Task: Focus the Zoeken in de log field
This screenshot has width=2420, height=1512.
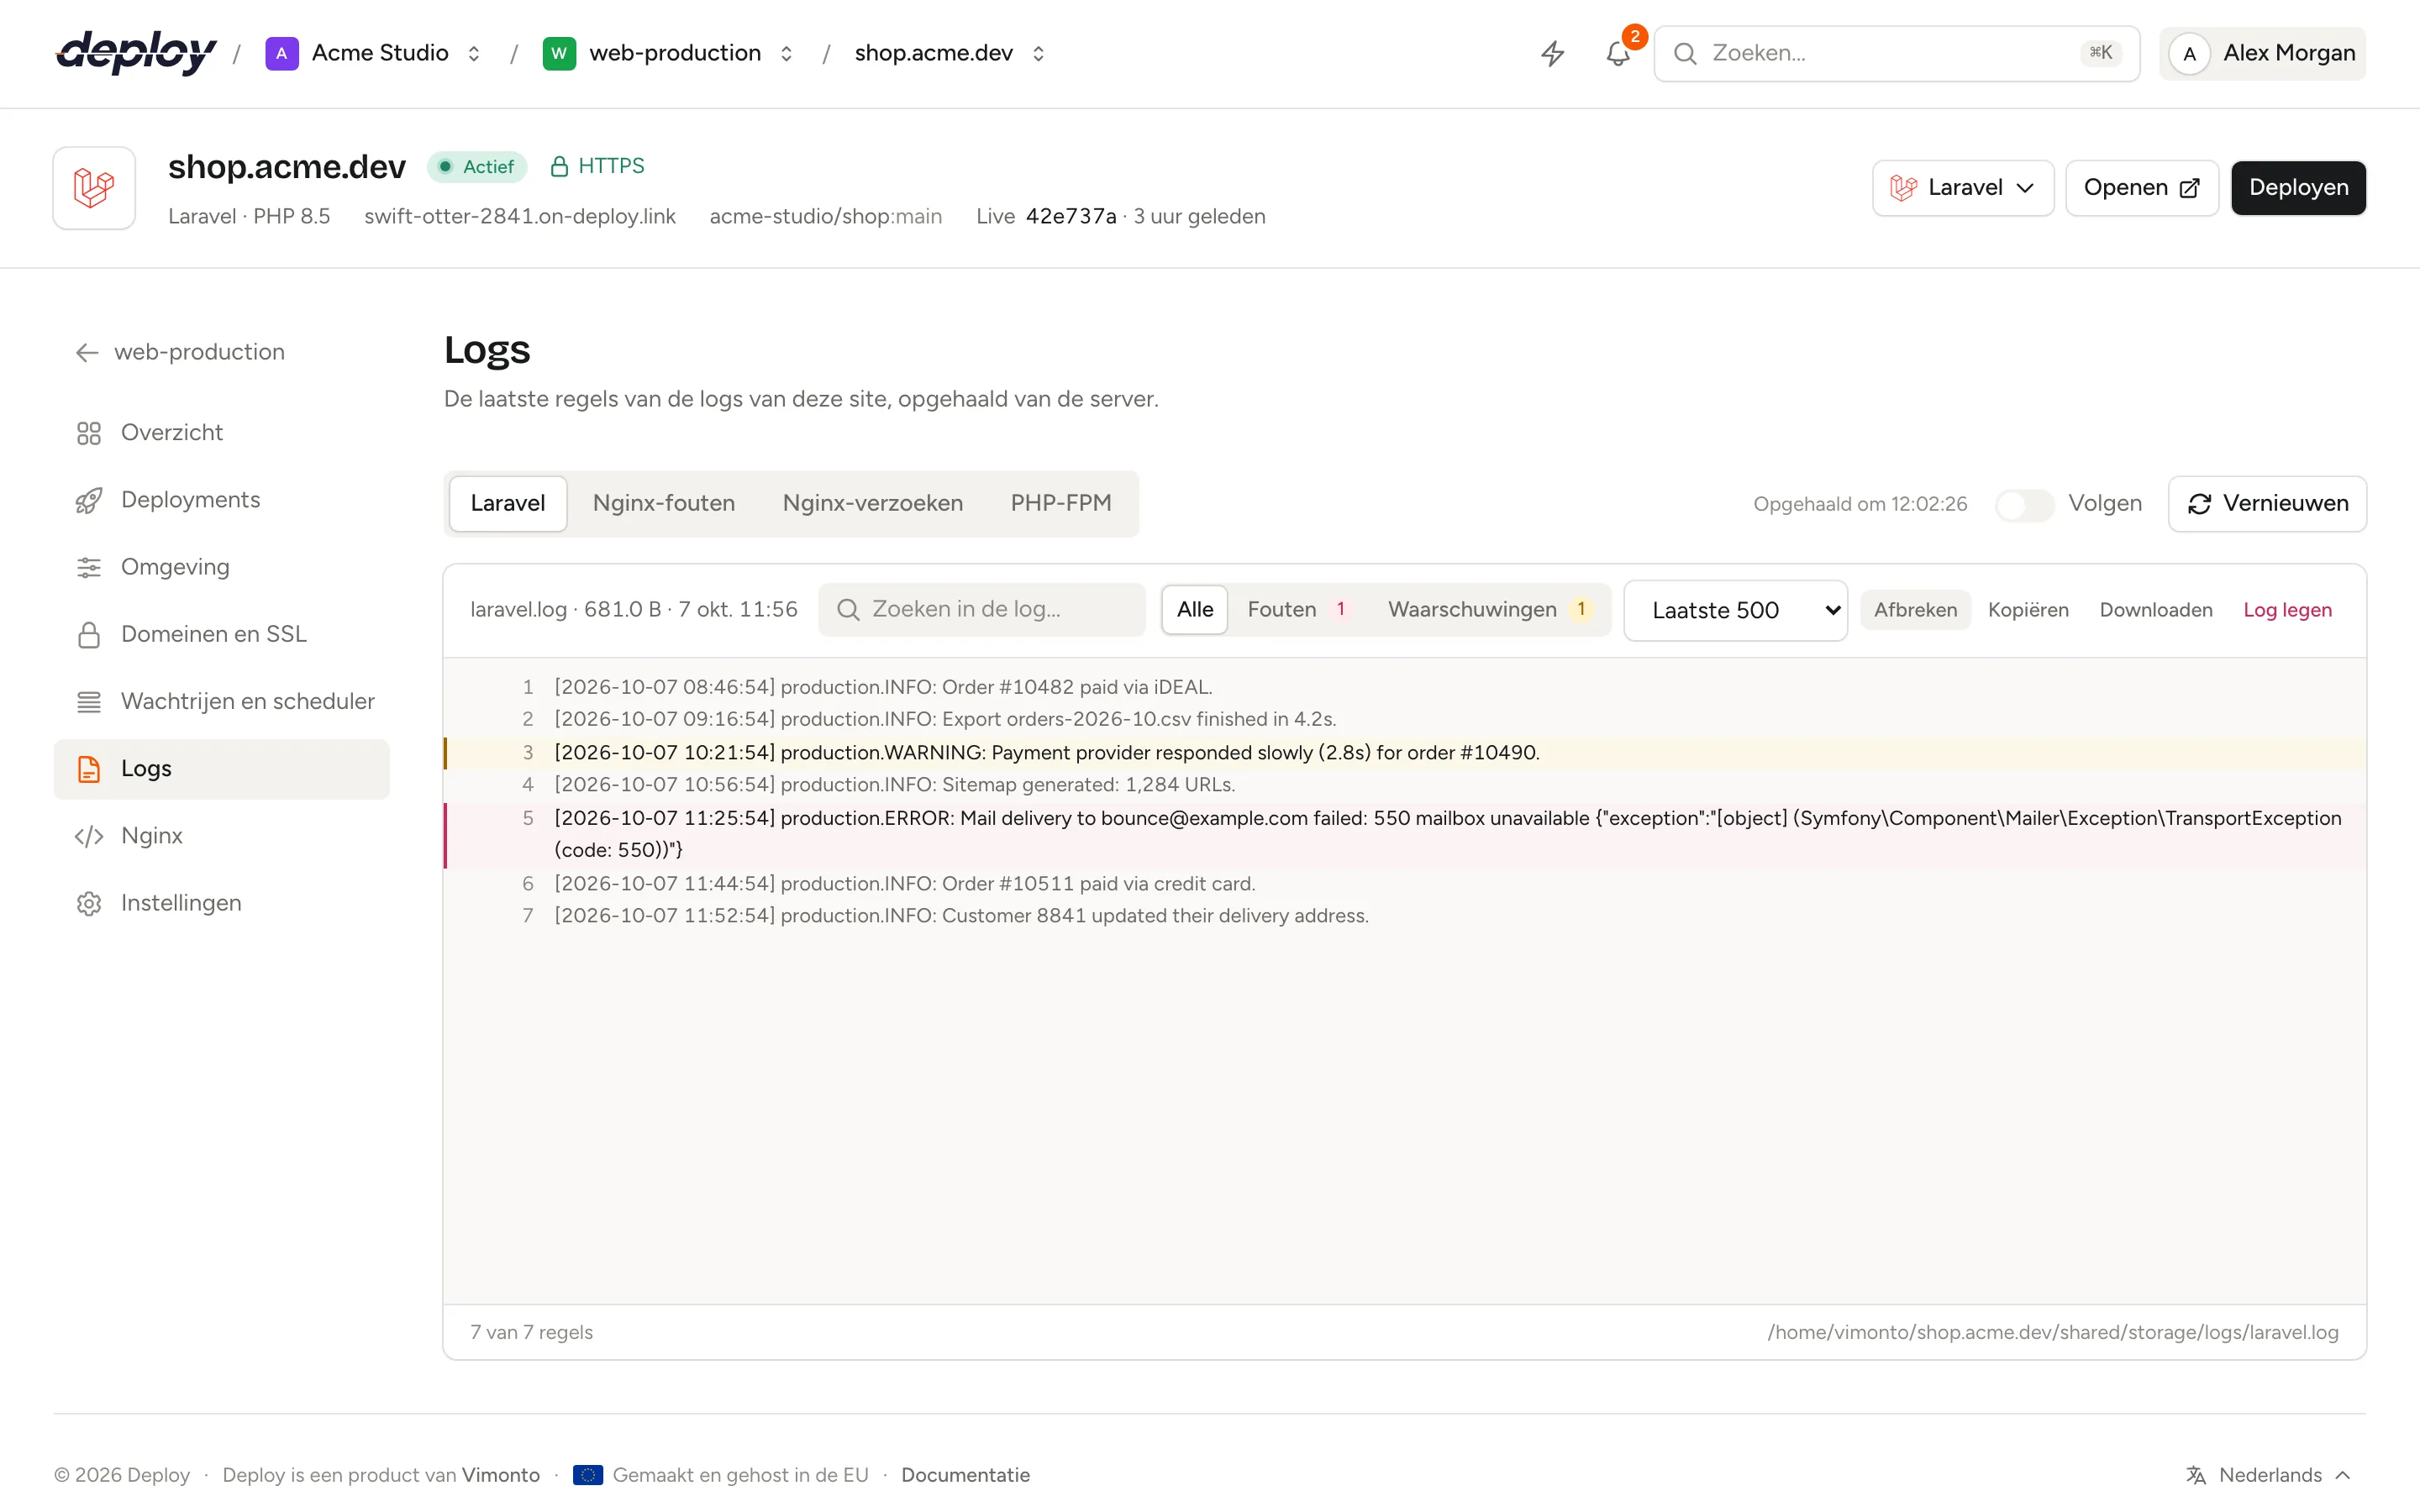Action: (x=982, y=609)
